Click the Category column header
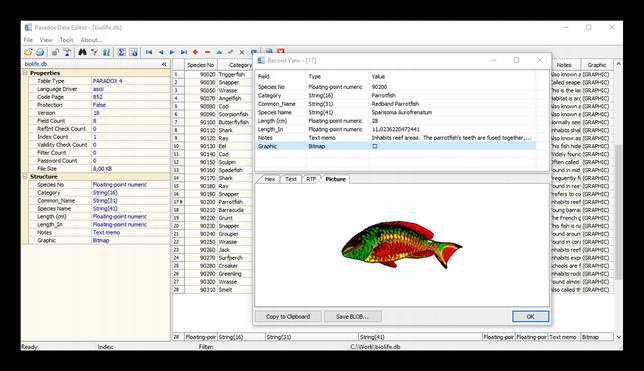644x371 pixels. pyautogui.click(x=235, y=65)
